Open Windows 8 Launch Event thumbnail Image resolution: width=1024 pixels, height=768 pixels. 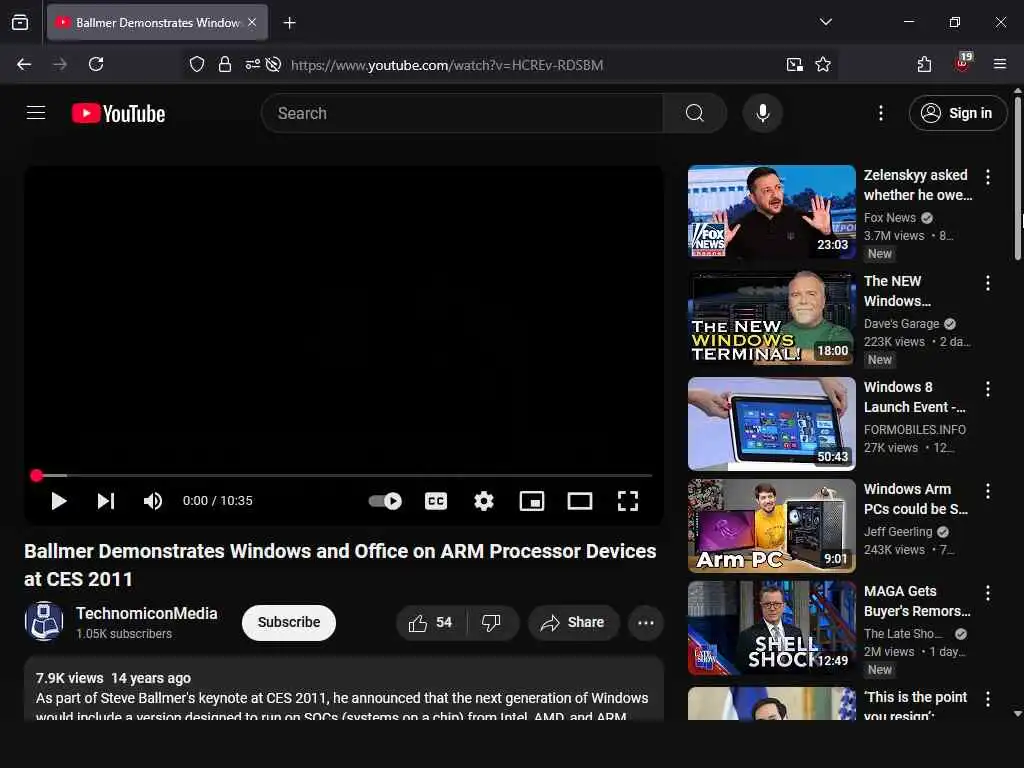pos(772,424)
